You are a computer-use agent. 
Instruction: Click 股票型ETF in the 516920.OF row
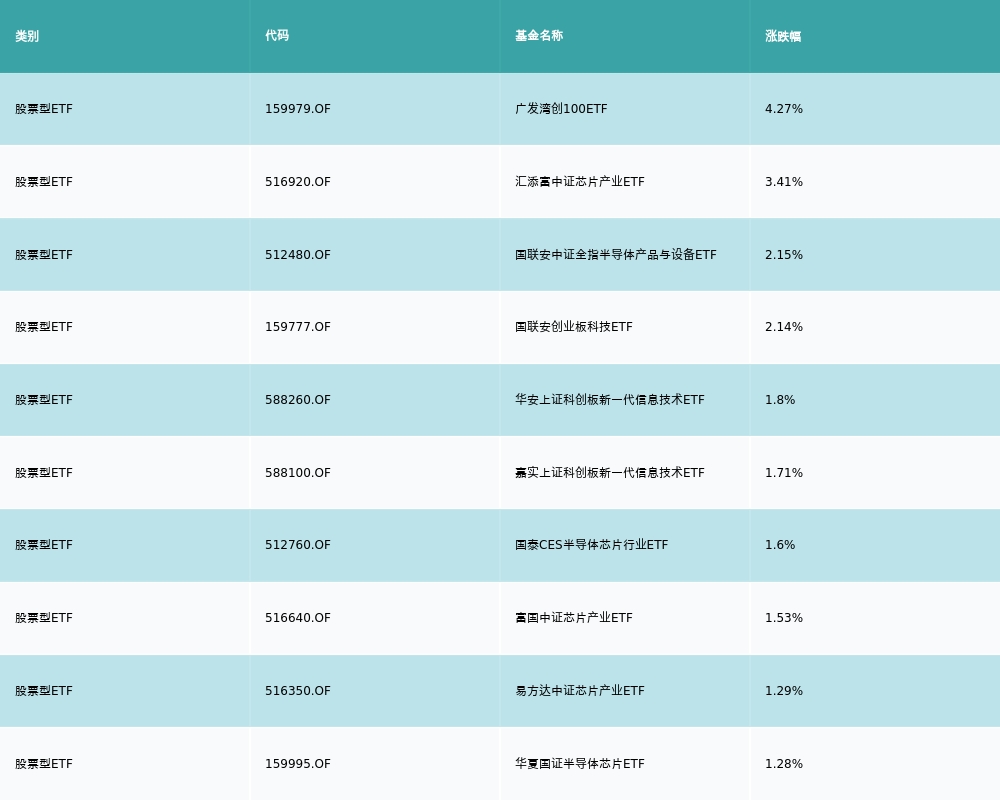[x=44, y=182]
